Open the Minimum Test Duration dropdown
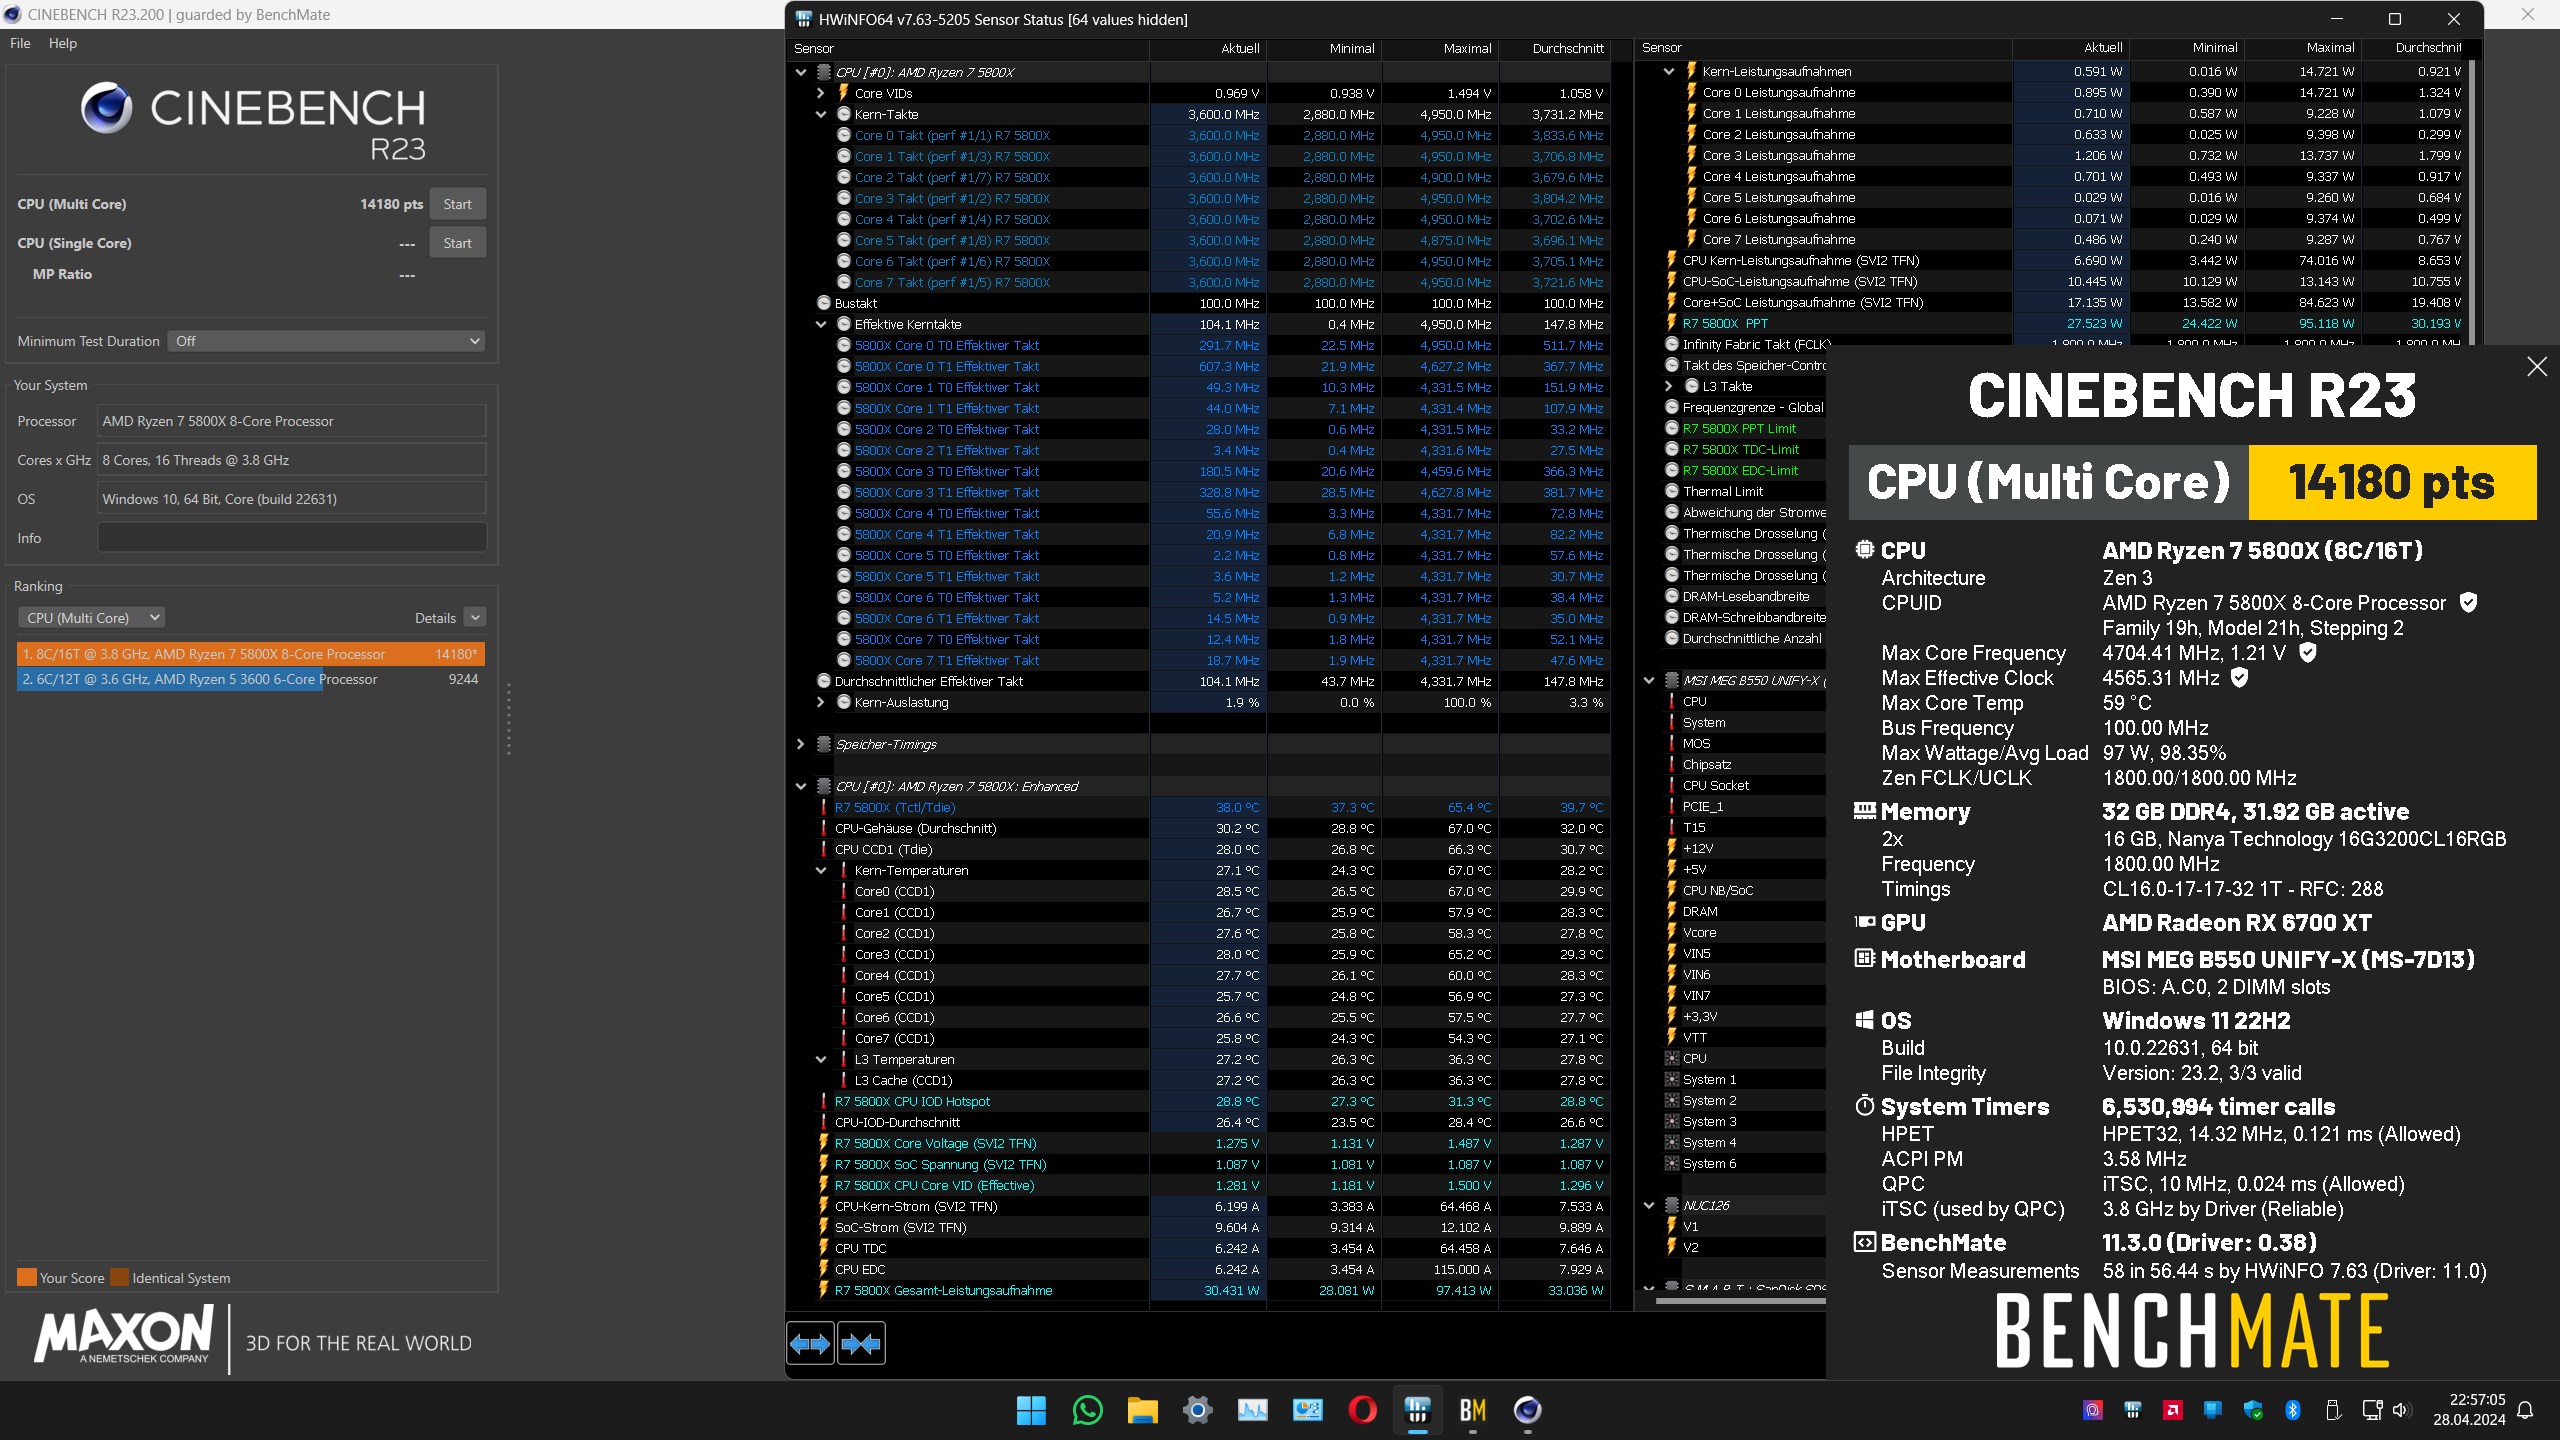The image size is (2560, 1440). click(326, 341)
